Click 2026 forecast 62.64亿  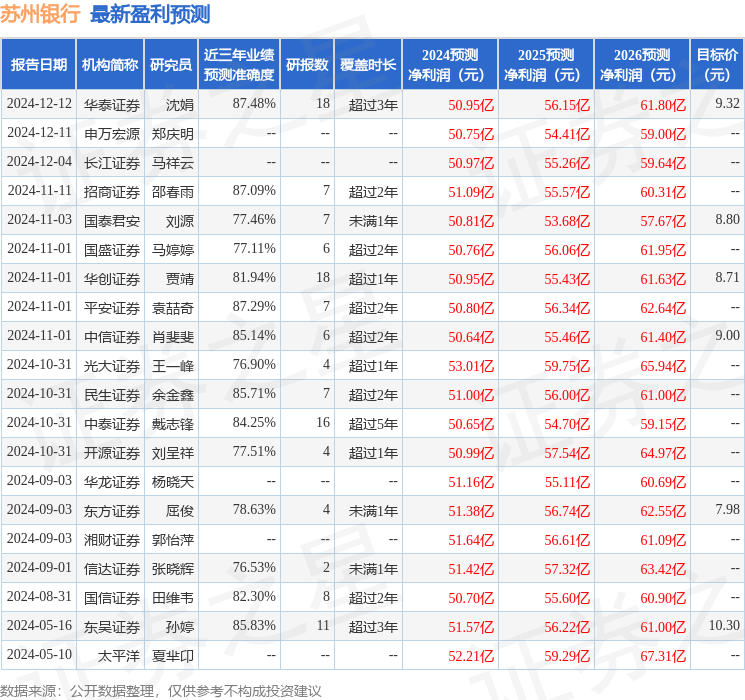663,308
